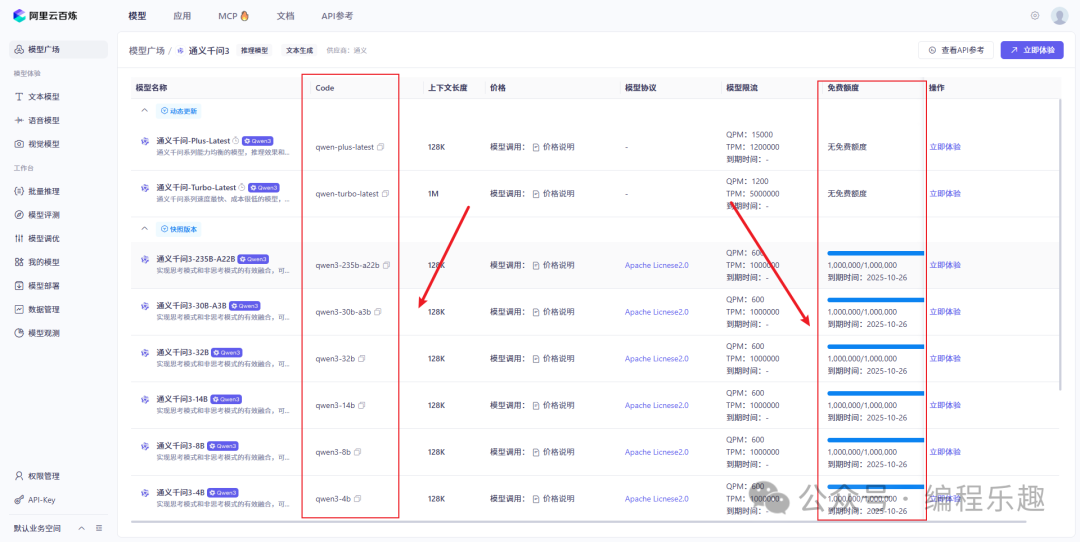The width and height of the screenshot is (1080, 542).
Task: Click 模型广场 in the breadcrumb
Action: (x=147, y=51)
